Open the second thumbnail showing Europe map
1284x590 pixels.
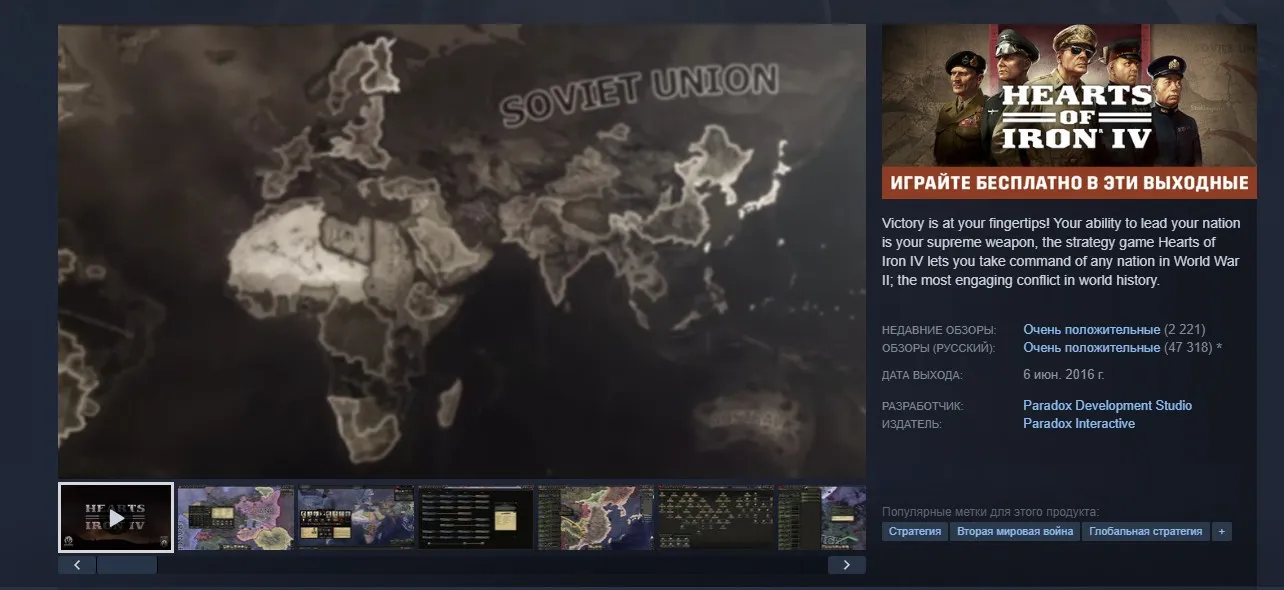[x=236, y=517]
